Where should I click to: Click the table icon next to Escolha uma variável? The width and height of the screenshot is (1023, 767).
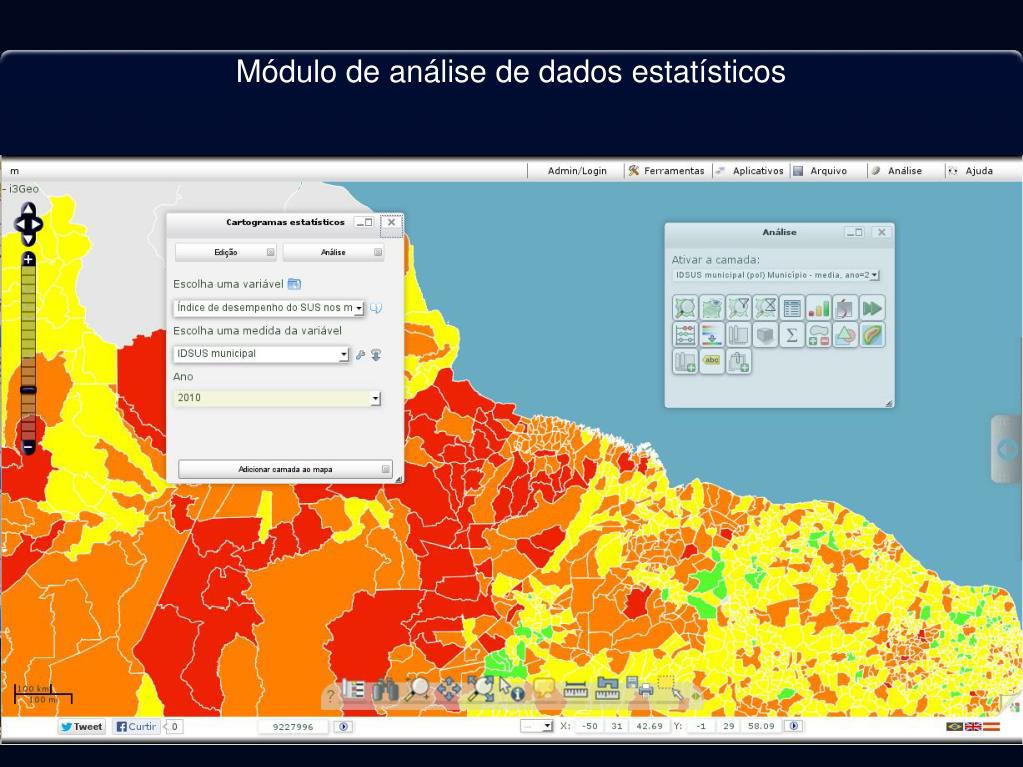(294, 284)
